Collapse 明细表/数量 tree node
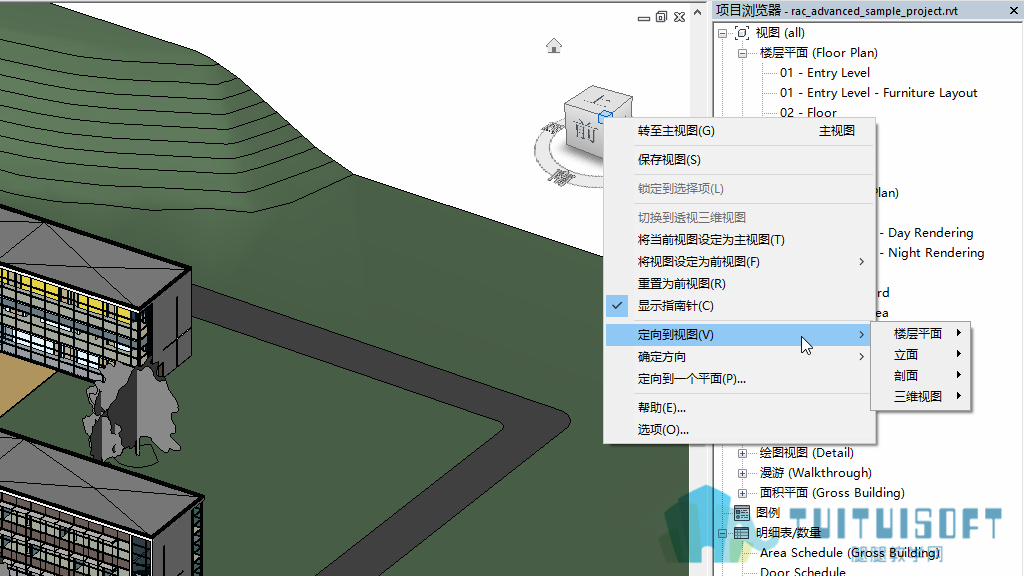The width and height of the screenshot is (1024, 576). tap(722, 534)
